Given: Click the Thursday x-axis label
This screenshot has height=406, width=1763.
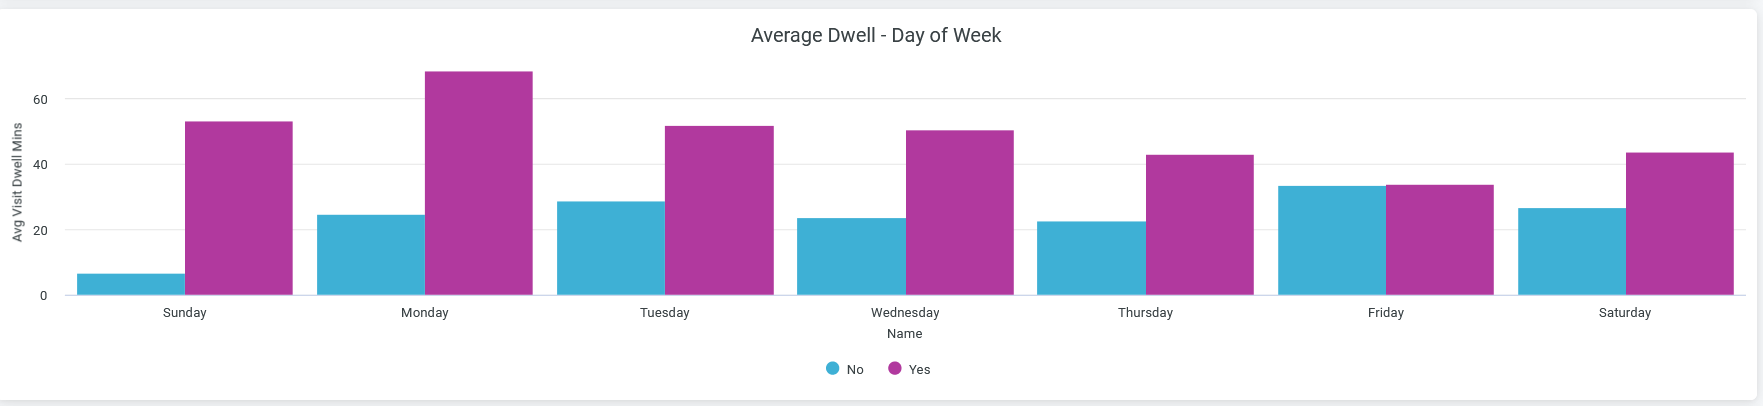Looking at the screenshot, I should point(1145,313).
